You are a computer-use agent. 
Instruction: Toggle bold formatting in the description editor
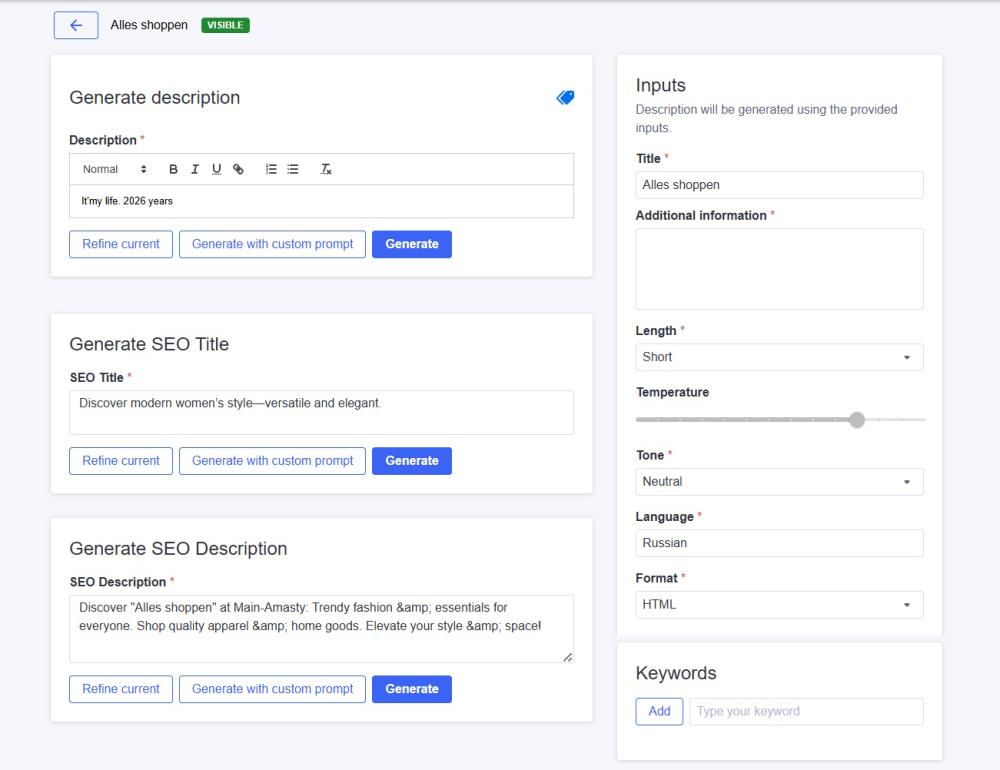coord(173,169)
